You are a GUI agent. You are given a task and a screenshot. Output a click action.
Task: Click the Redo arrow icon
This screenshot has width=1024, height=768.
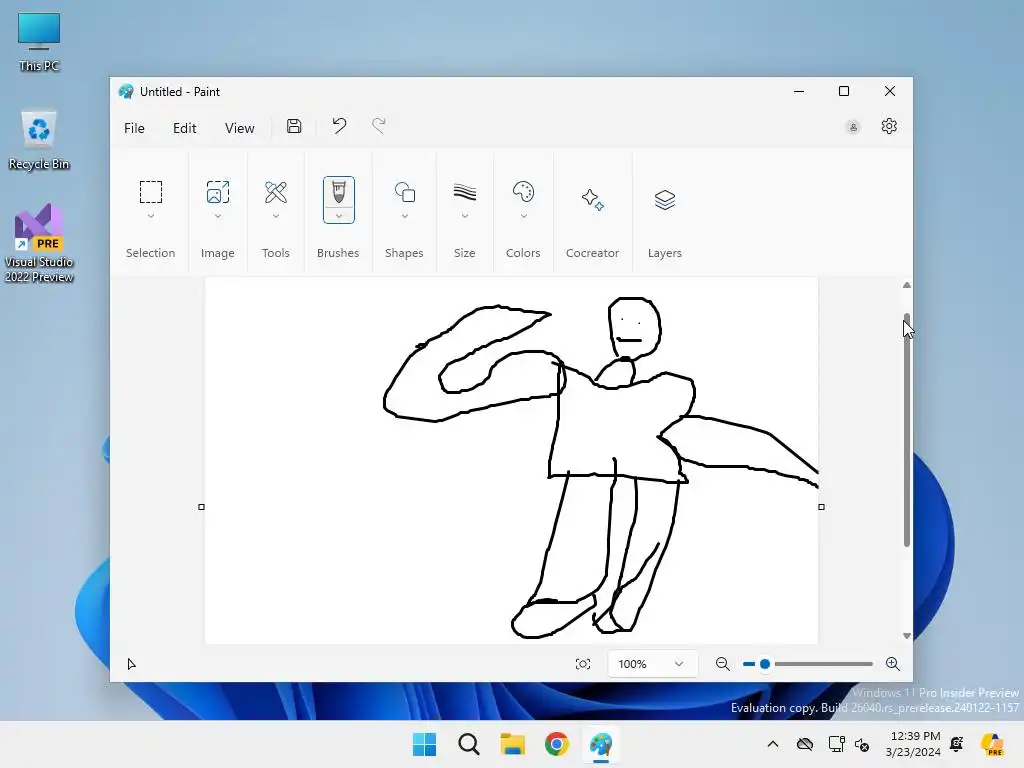(379, 125)
